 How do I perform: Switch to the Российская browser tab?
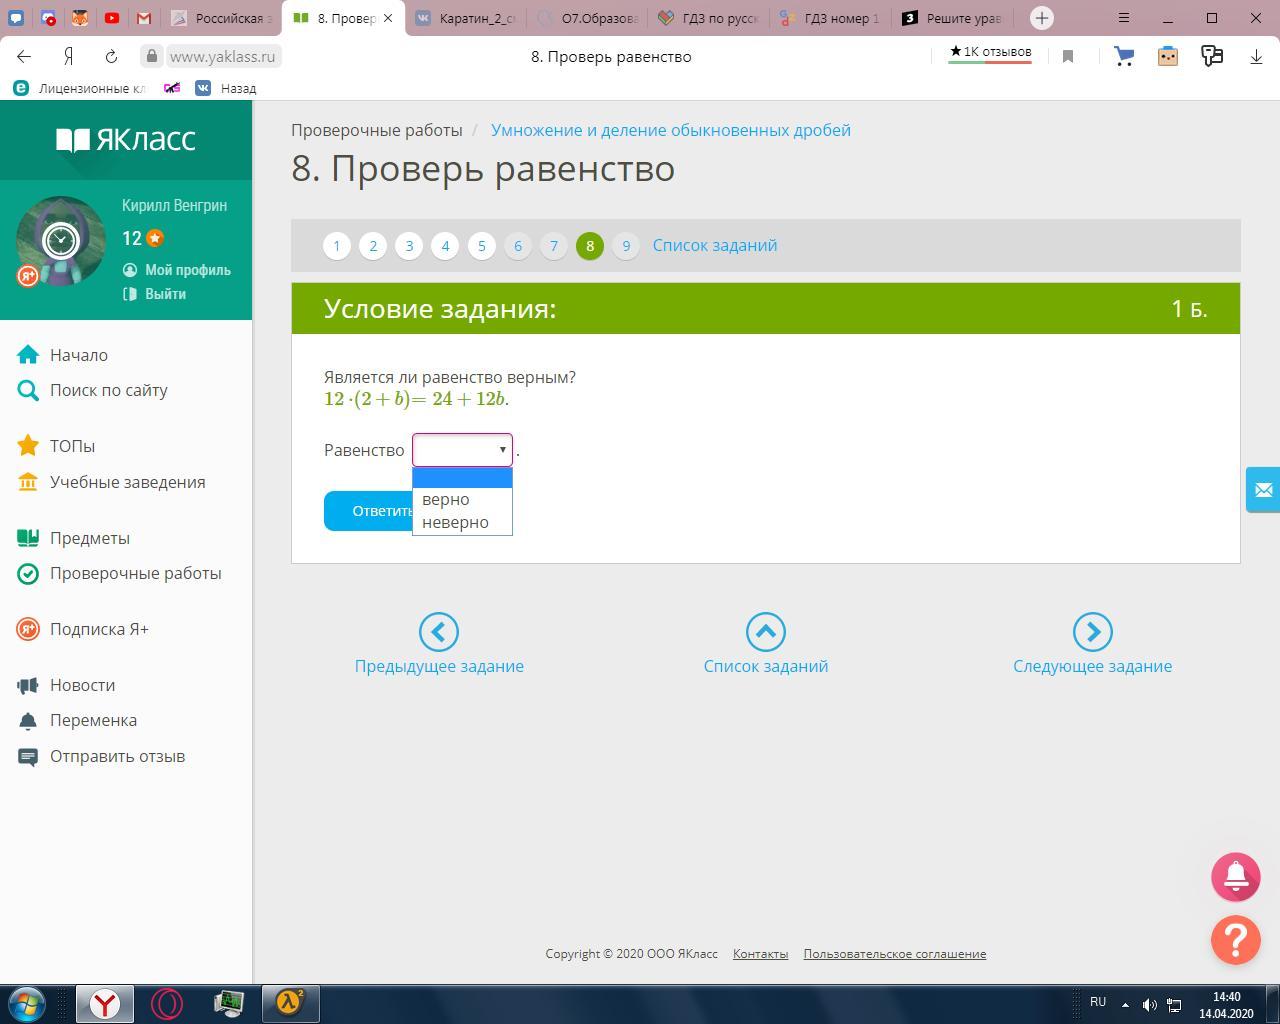click(220, 18)
